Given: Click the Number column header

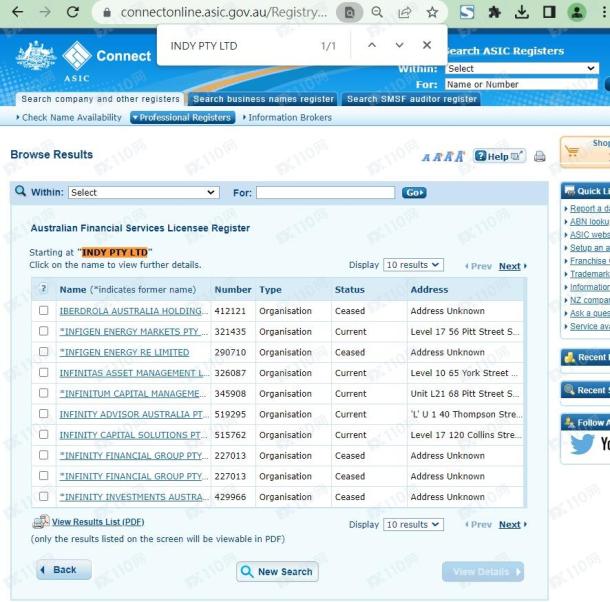Looking at the screenshot, I should point(233,290).
